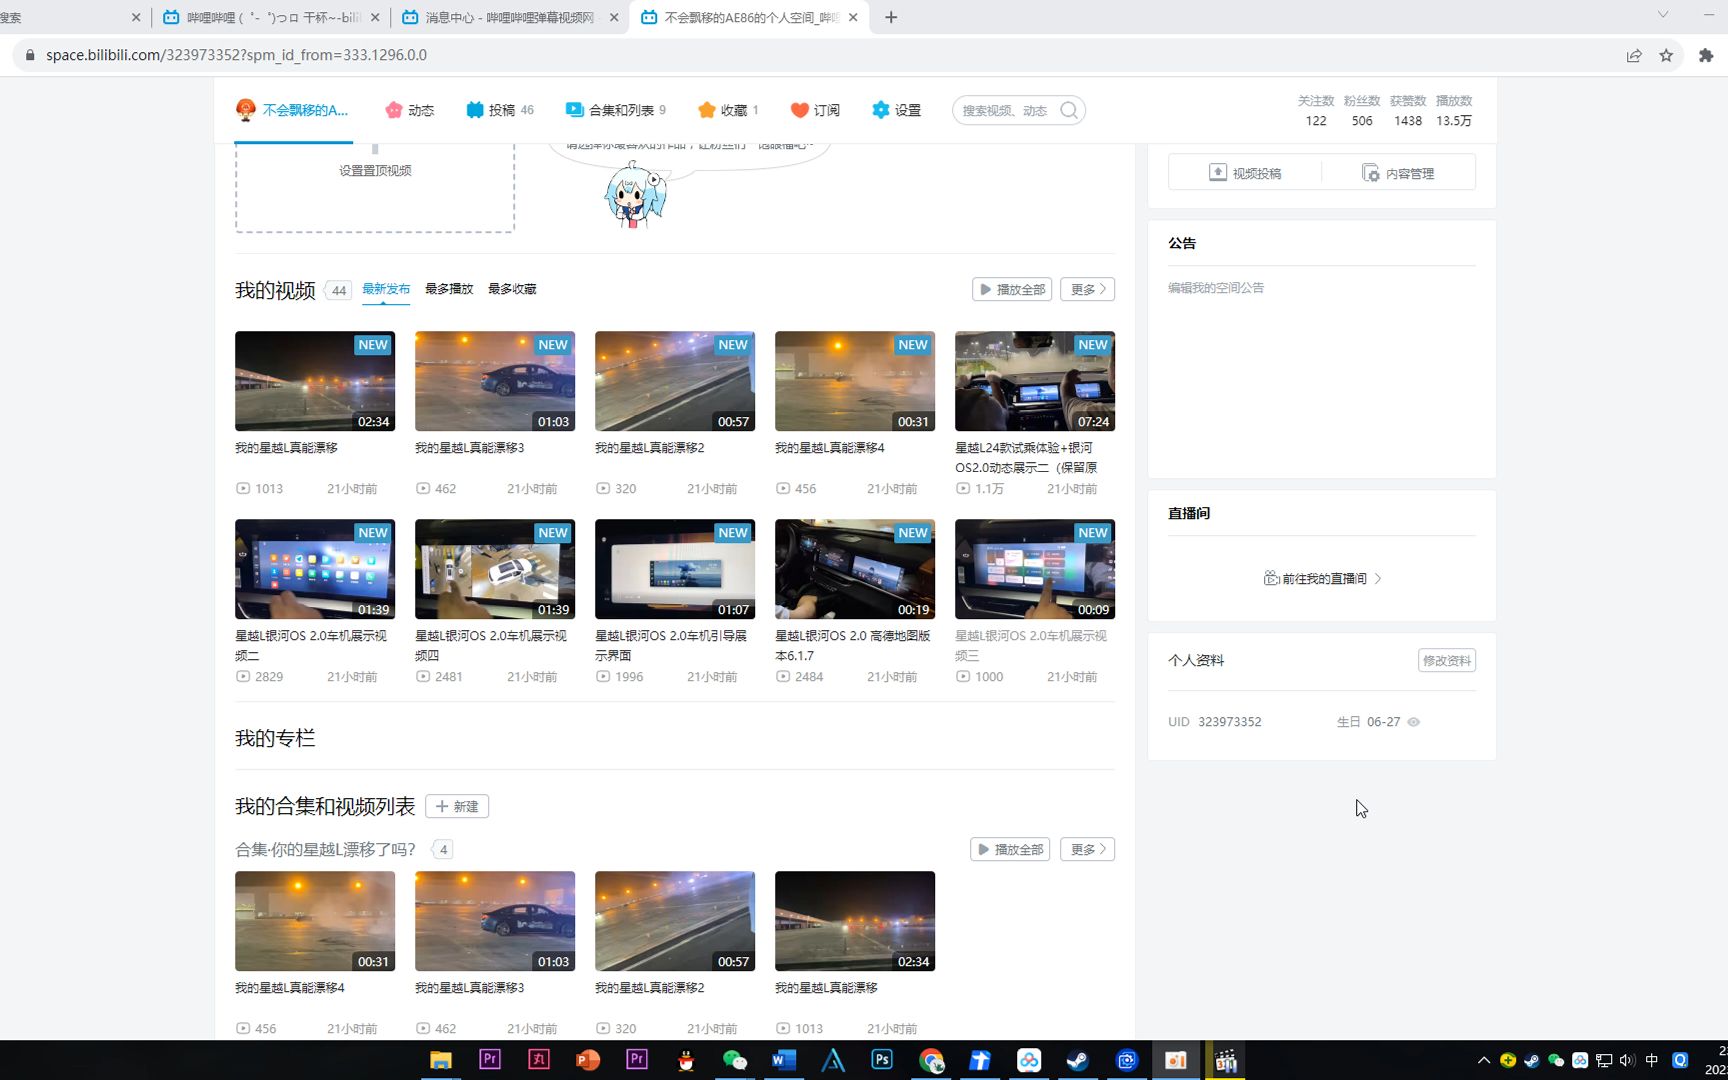Open title link 星越L银河OS 2.0 高德地图版本6.1.7

point(853,646)
